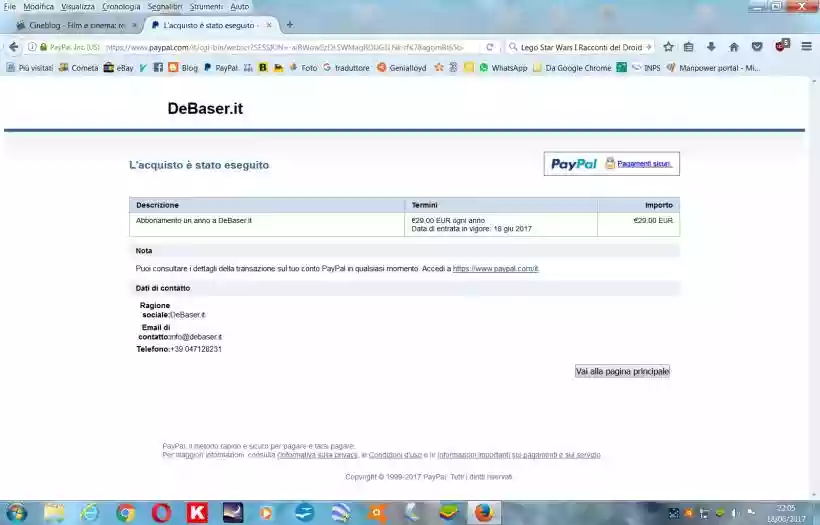The height and width of the screenshot is (525, 820).
Task: Open the Blog bookmark
Action: 184,67
